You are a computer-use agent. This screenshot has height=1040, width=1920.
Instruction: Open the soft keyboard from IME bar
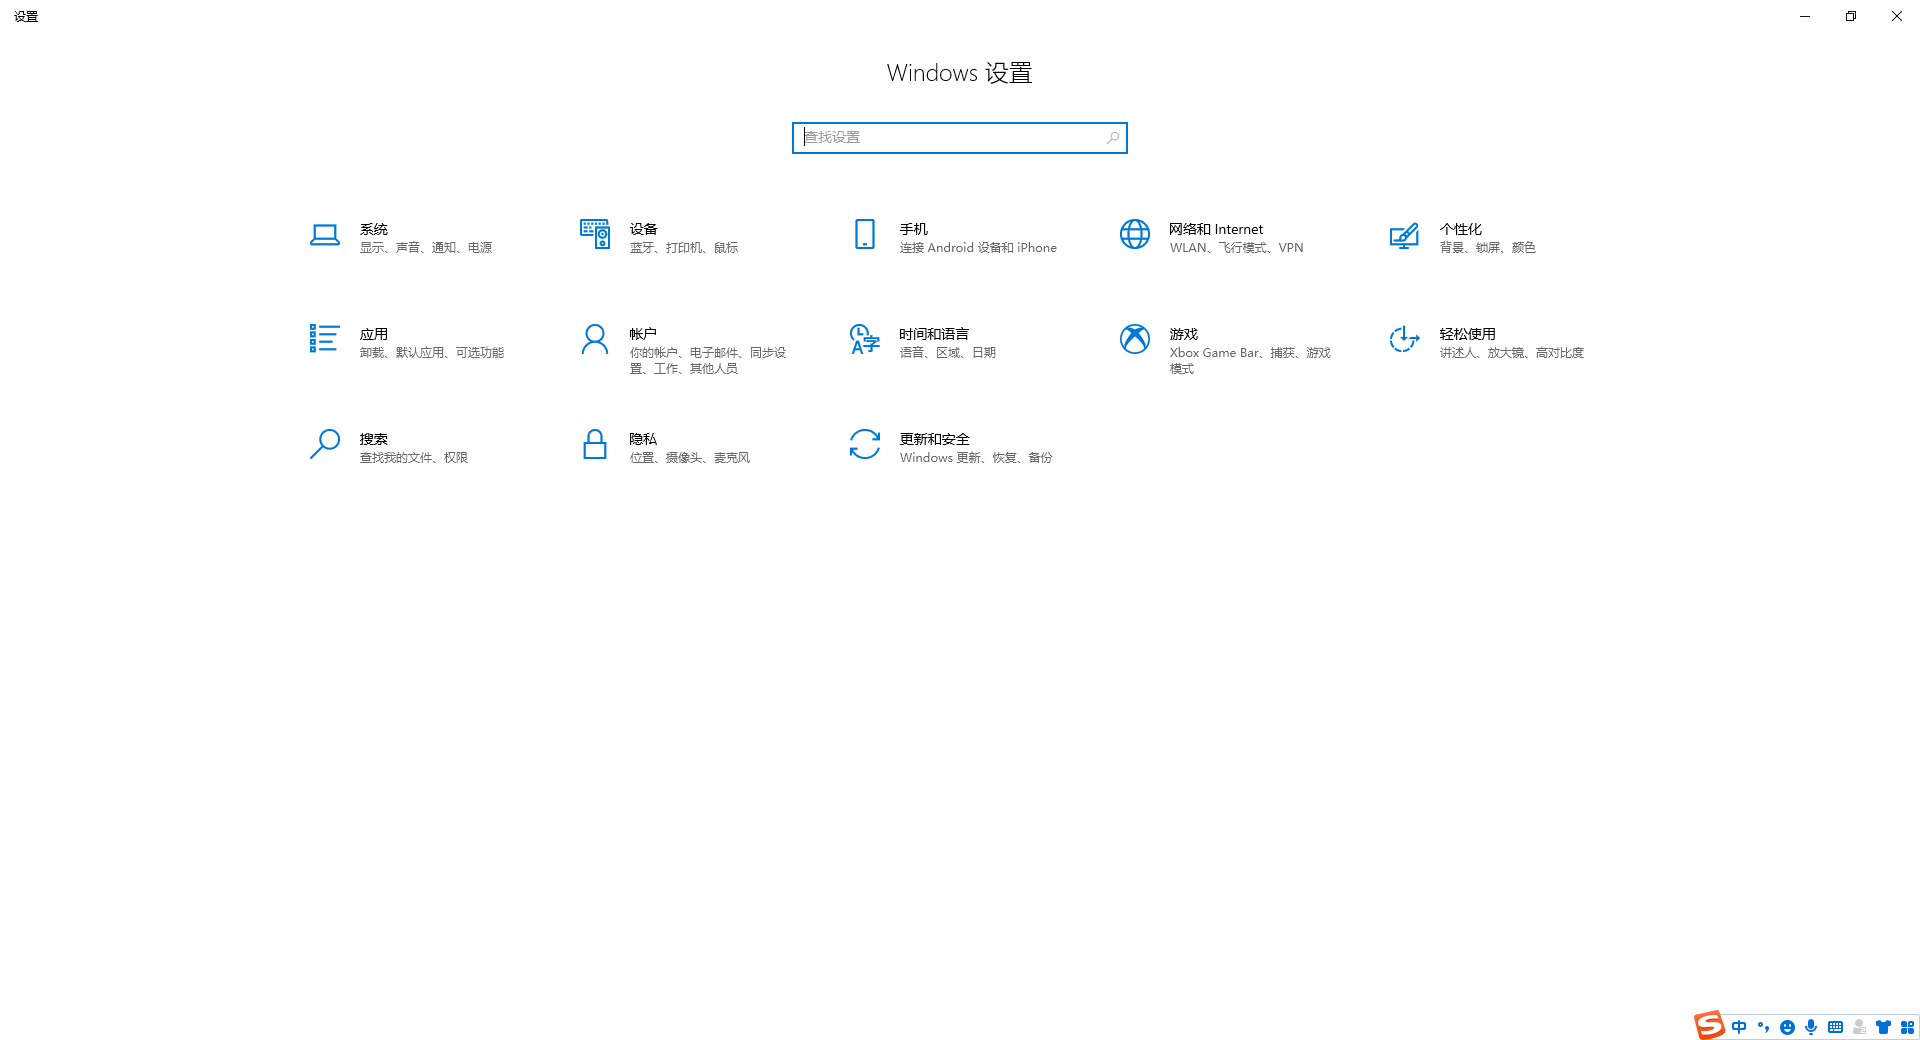1835,1027
